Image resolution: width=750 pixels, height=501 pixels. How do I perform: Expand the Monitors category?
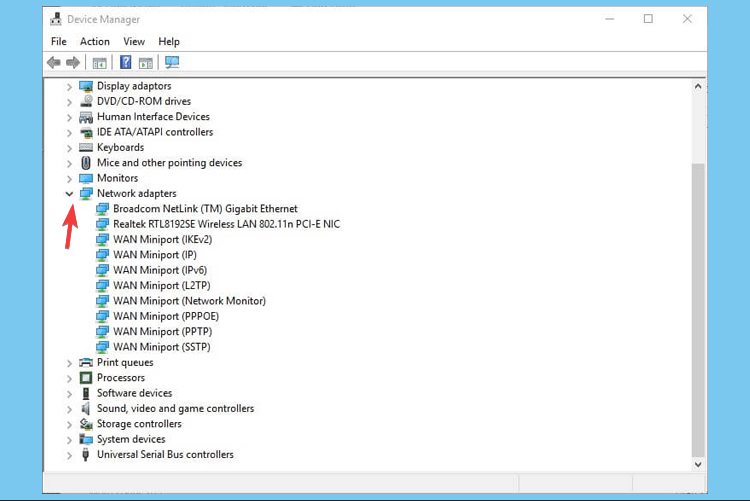pos(69,178)
